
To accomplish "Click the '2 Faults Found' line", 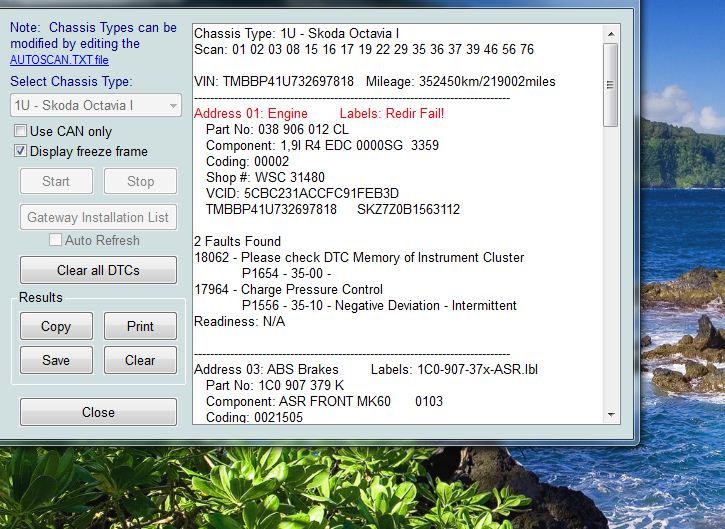I will click(237, 241).
